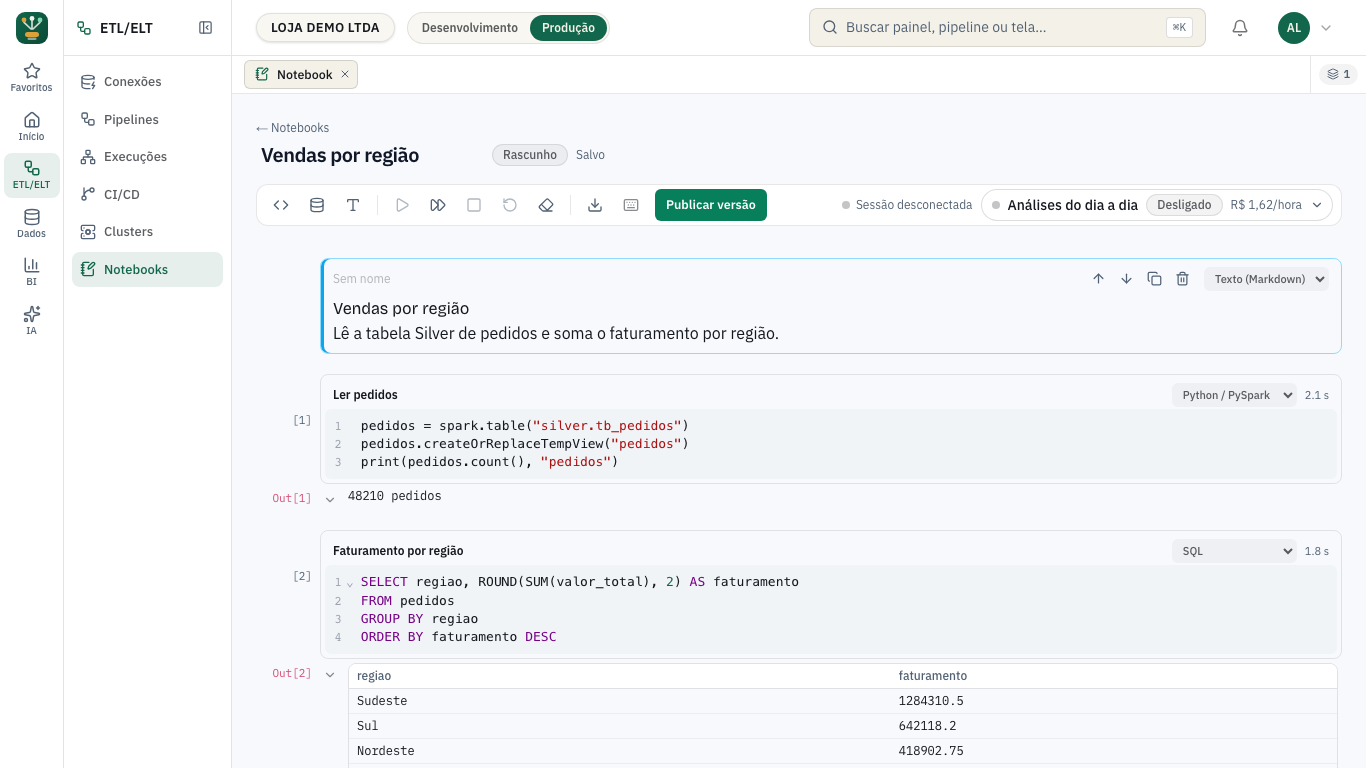
Task: Delete the markdown cell with the trash icon
Action: pyautogui.click(x=1182, y=279)
